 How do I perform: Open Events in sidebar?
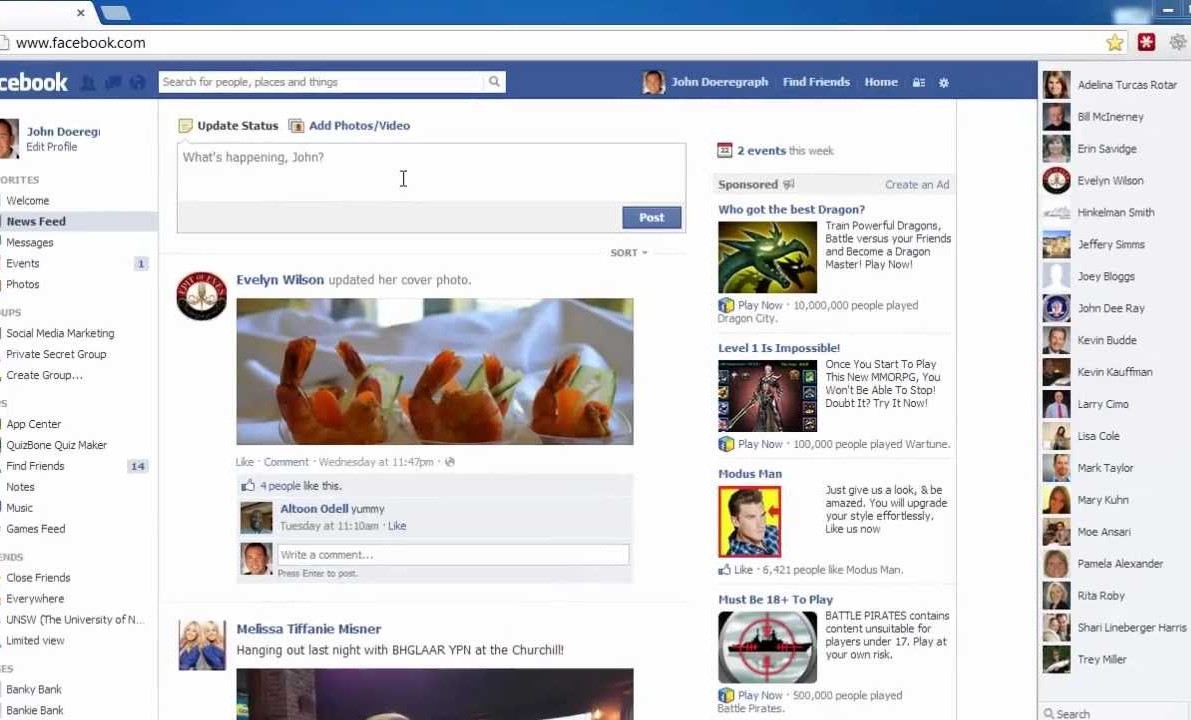tap(23, 263)
